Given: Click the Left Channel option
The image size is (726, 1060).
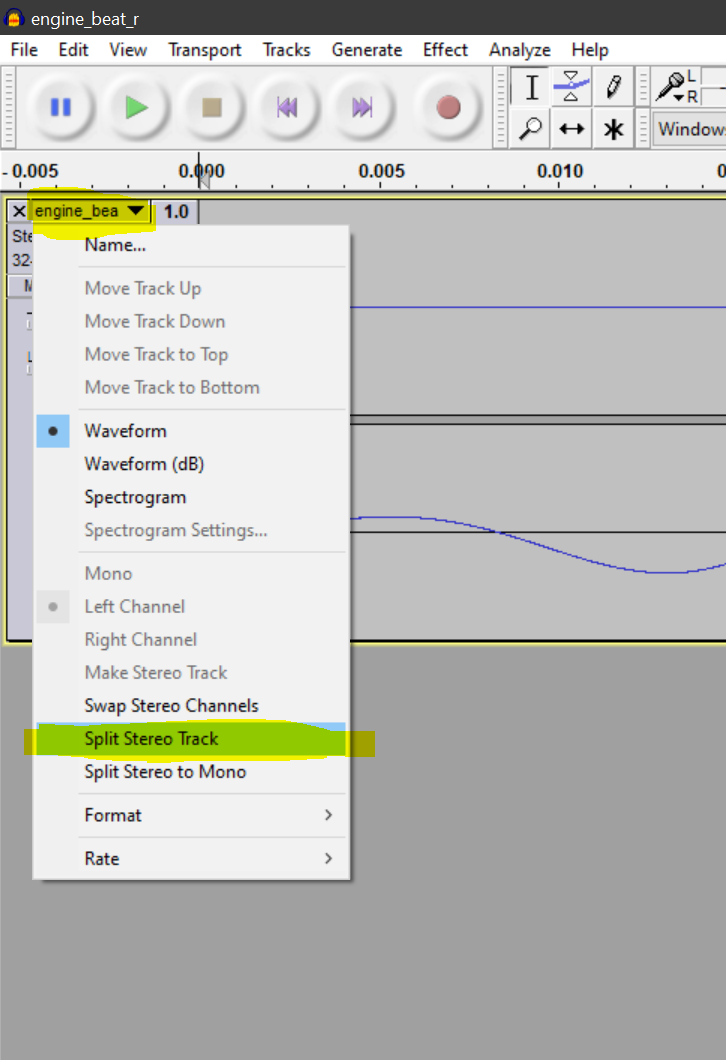Looking at the screenshot, I should tap(191, 607).
